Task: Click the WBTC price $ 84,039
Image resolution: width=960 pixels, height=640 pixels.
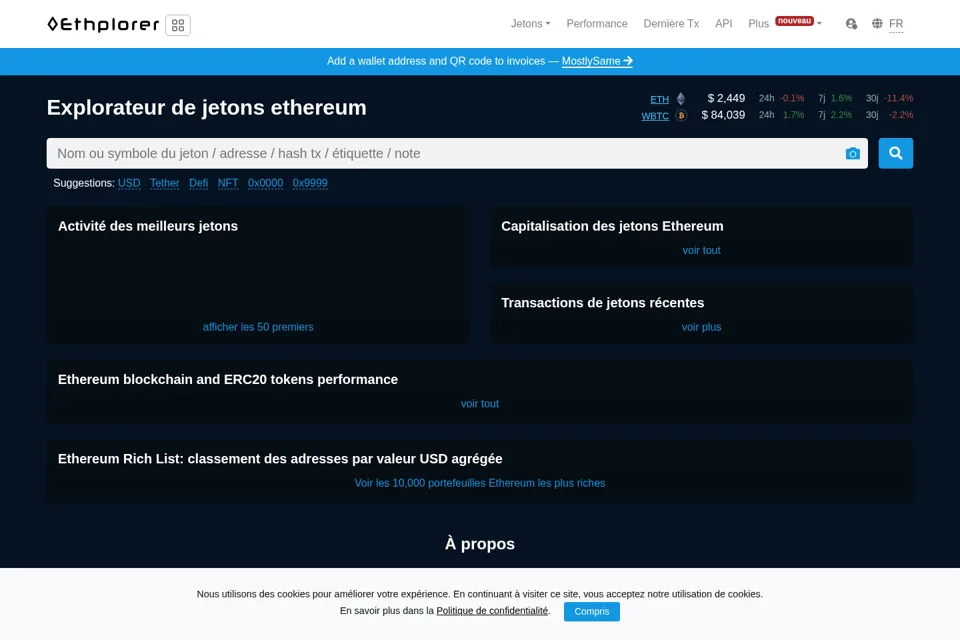Action: [723, 115]
